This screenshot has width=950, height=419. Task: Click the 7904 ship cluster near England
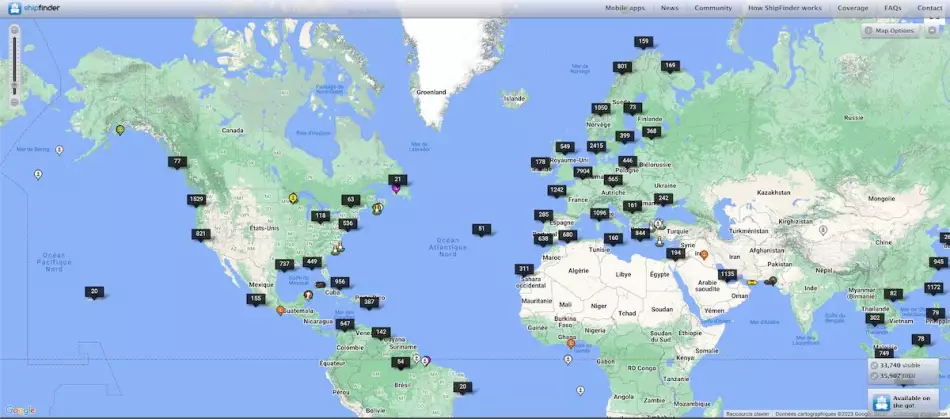(x=582, y=172)
